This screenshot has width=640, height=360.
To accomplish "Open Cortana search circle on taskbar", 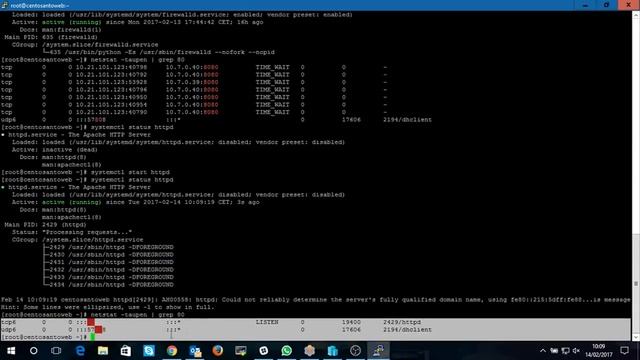I will (x=33, y=351).
